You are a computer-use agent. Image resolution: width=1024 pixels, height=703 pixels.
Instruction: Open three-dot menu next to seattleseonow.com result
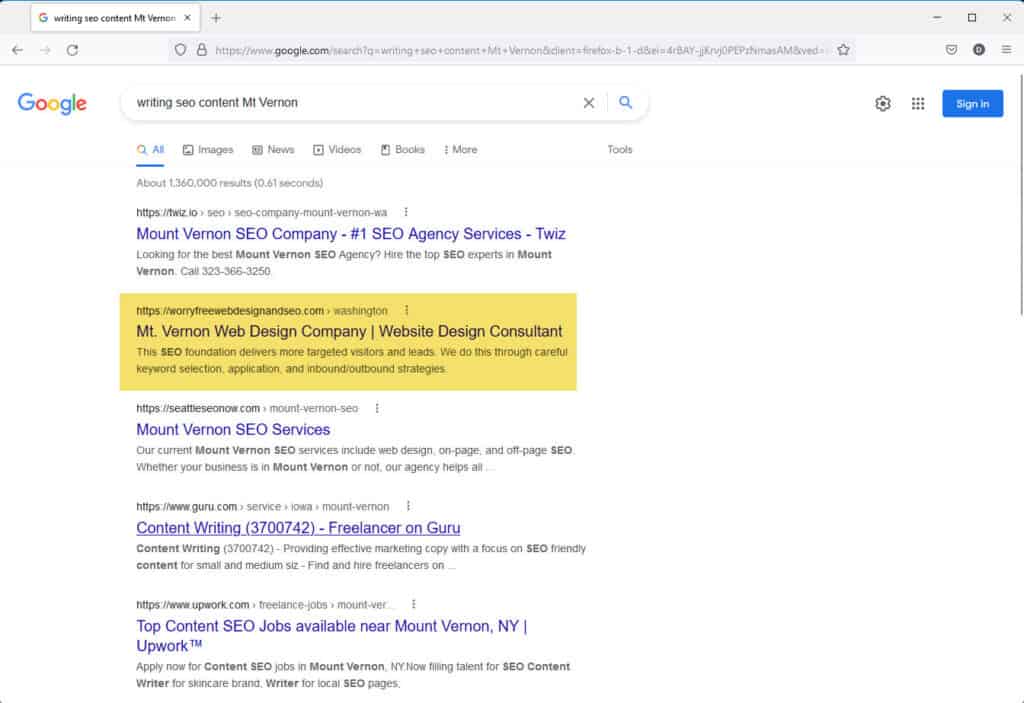coord(377,408)
